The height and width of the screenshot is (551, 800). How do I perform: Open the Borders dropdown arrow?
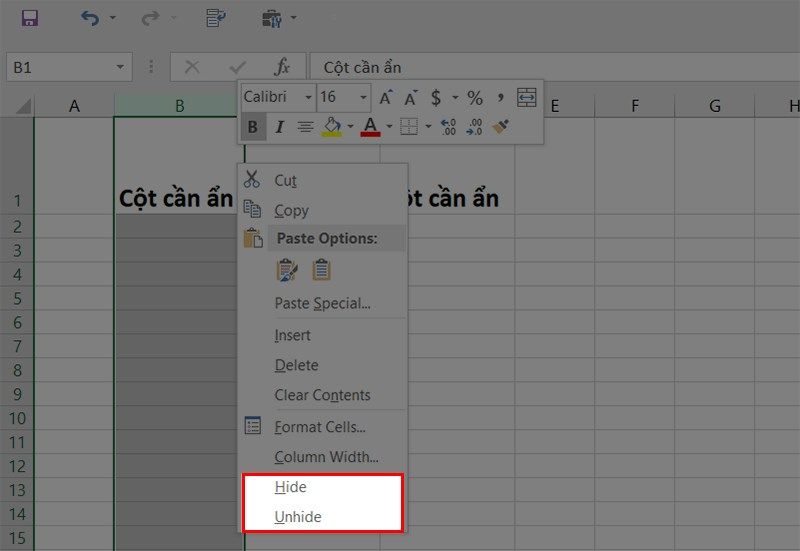429,126
